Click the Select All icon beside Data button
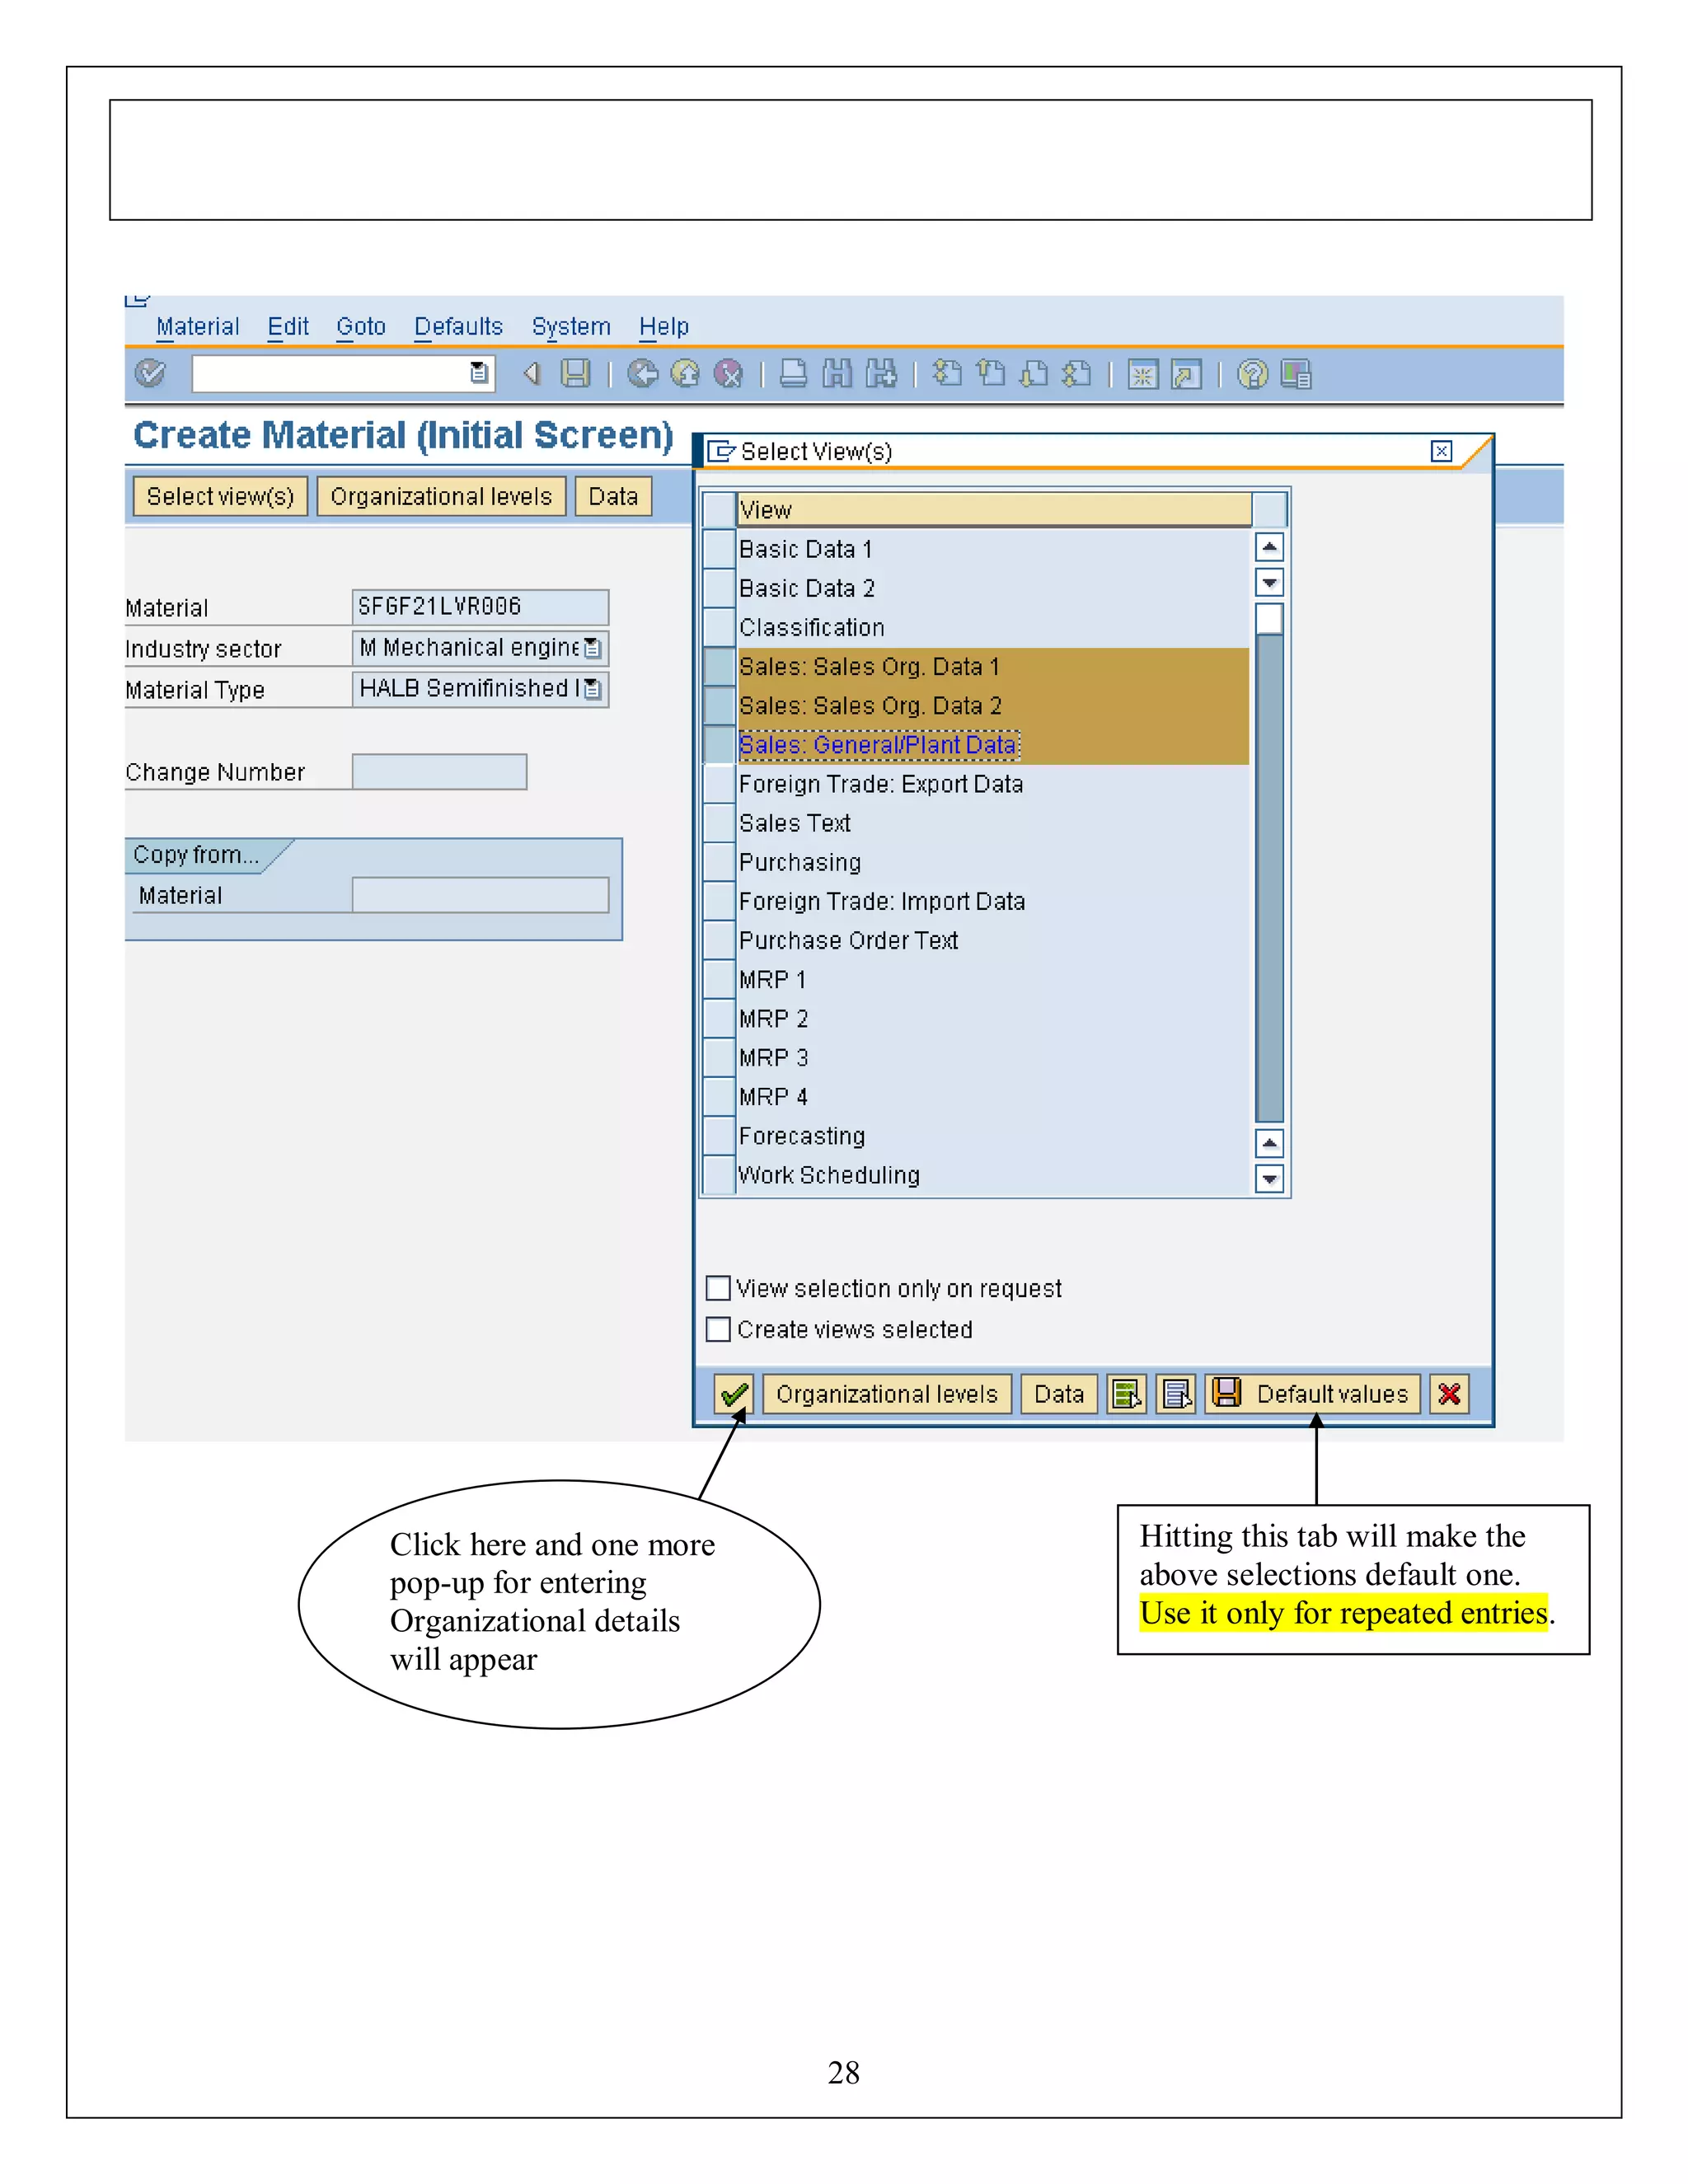1688x2184 pixels. (1126, 1393)
